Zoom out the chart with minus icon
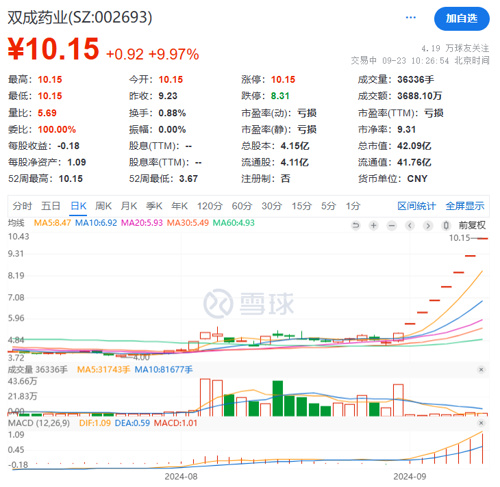Screen dimensions: 500x487 coord(392,226)
